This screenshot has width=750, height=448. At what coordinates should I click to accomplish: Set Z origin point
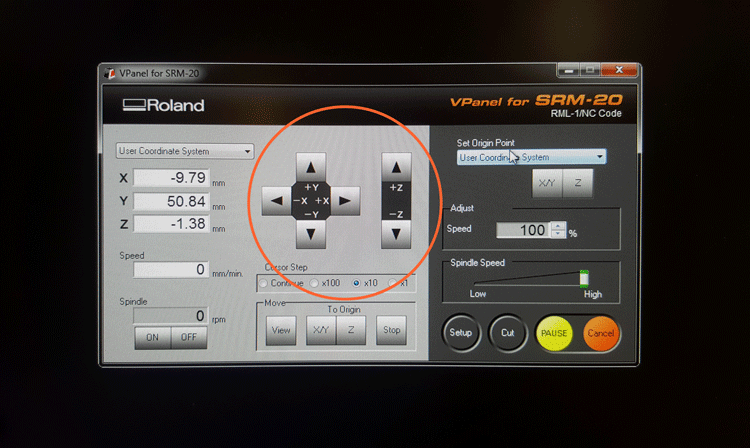click(578, 183)
